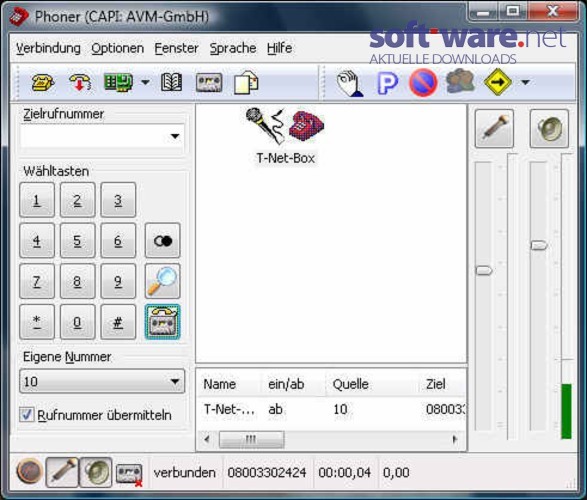Viewport: 587px width, 500px height.
Task: Click the blue P park call icon
Action: [x=387, y=83]
